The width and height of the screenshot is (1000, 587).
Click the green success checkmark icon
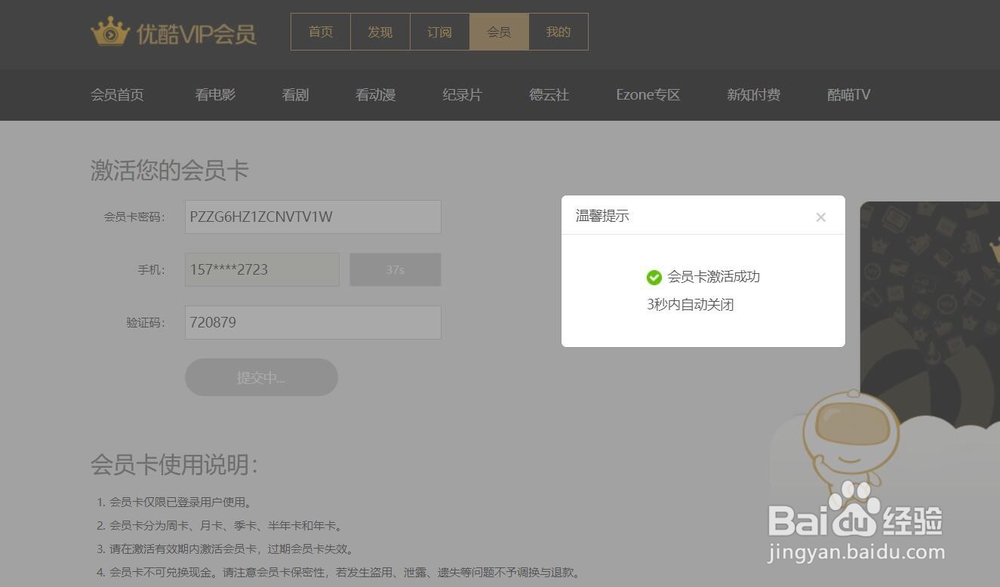coord(654,277)
